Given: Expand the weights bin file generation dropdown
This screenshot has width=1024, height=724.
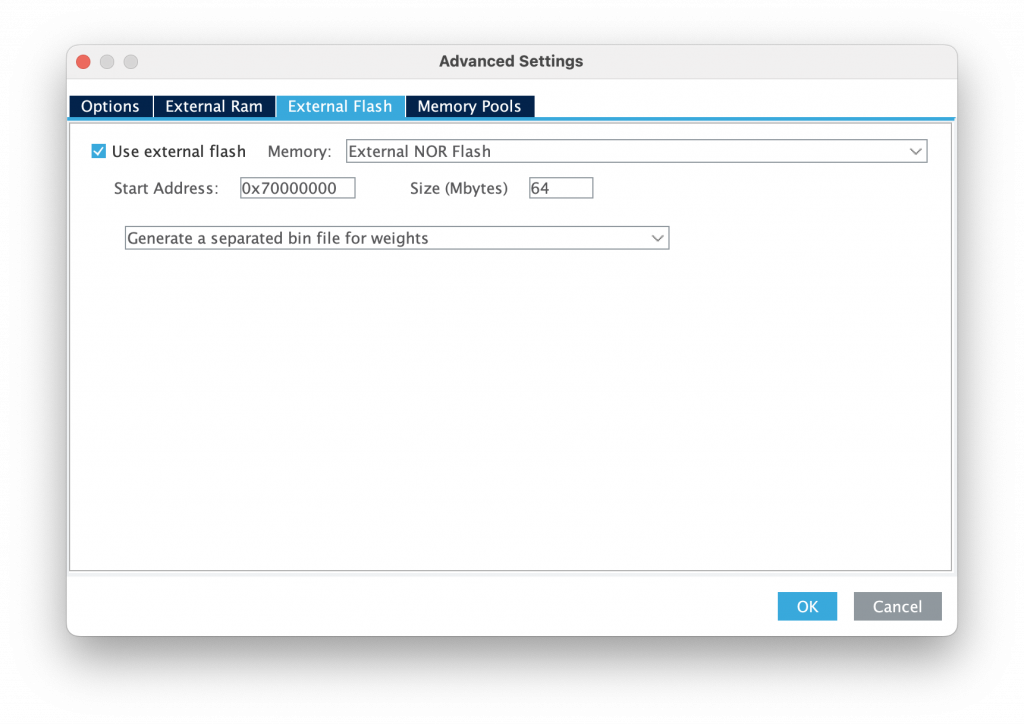Looking at the screenshot, I should pos(397,238).
